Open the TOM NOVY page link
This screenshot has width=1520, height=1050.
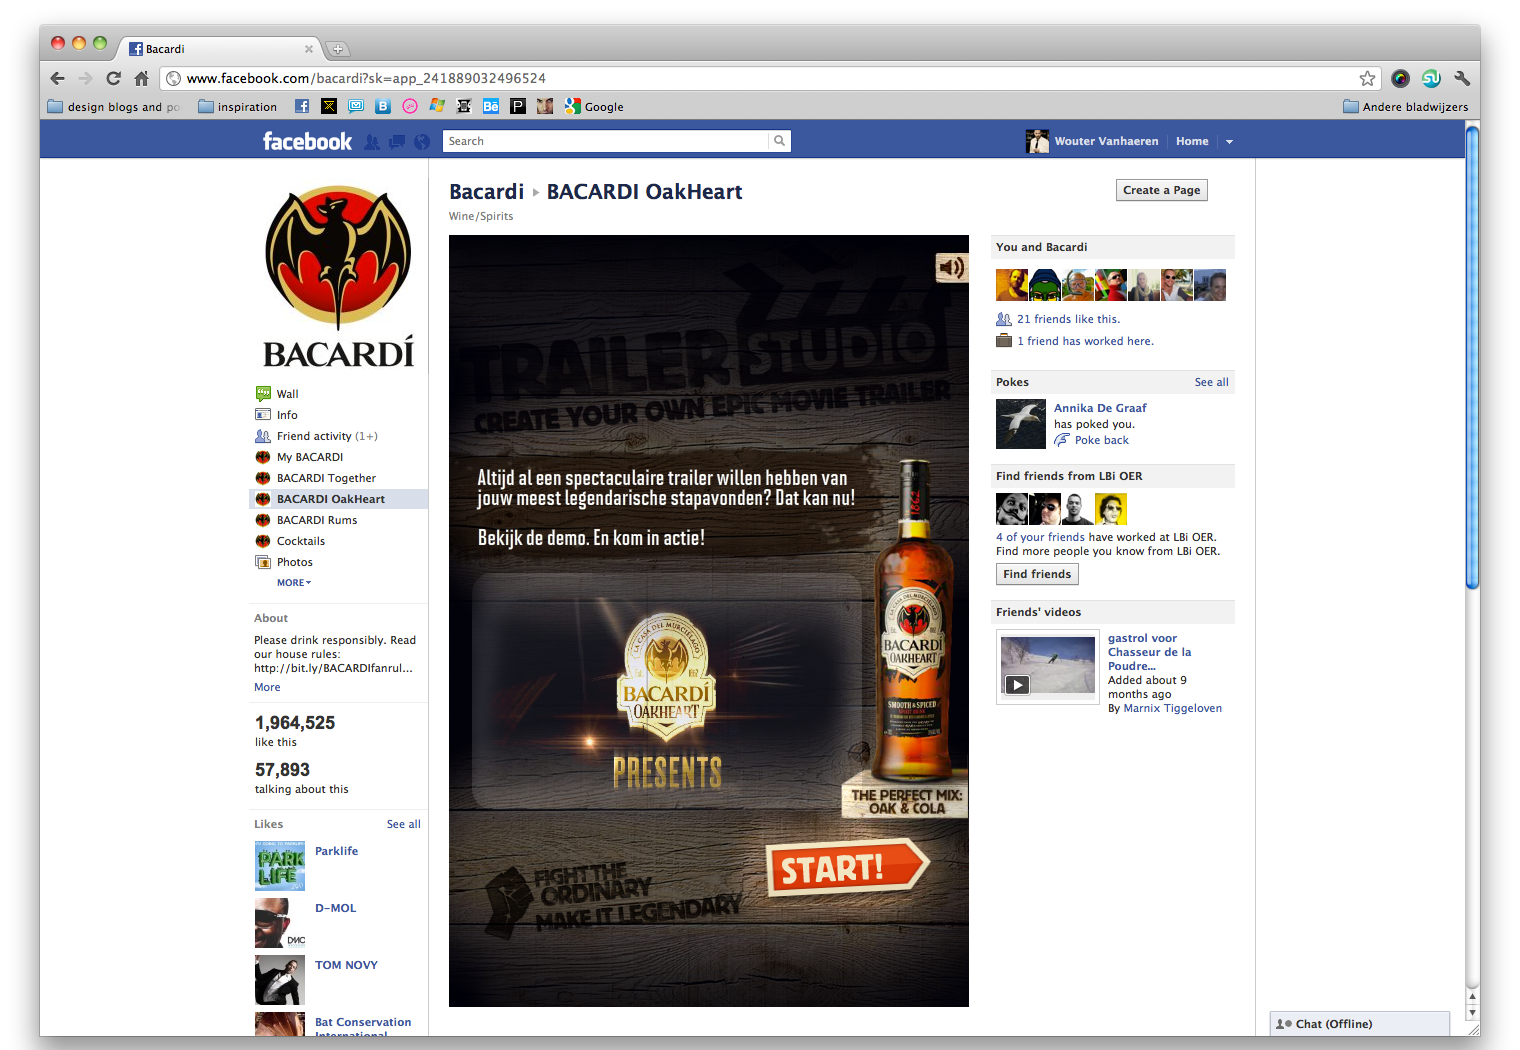[346, 965]
